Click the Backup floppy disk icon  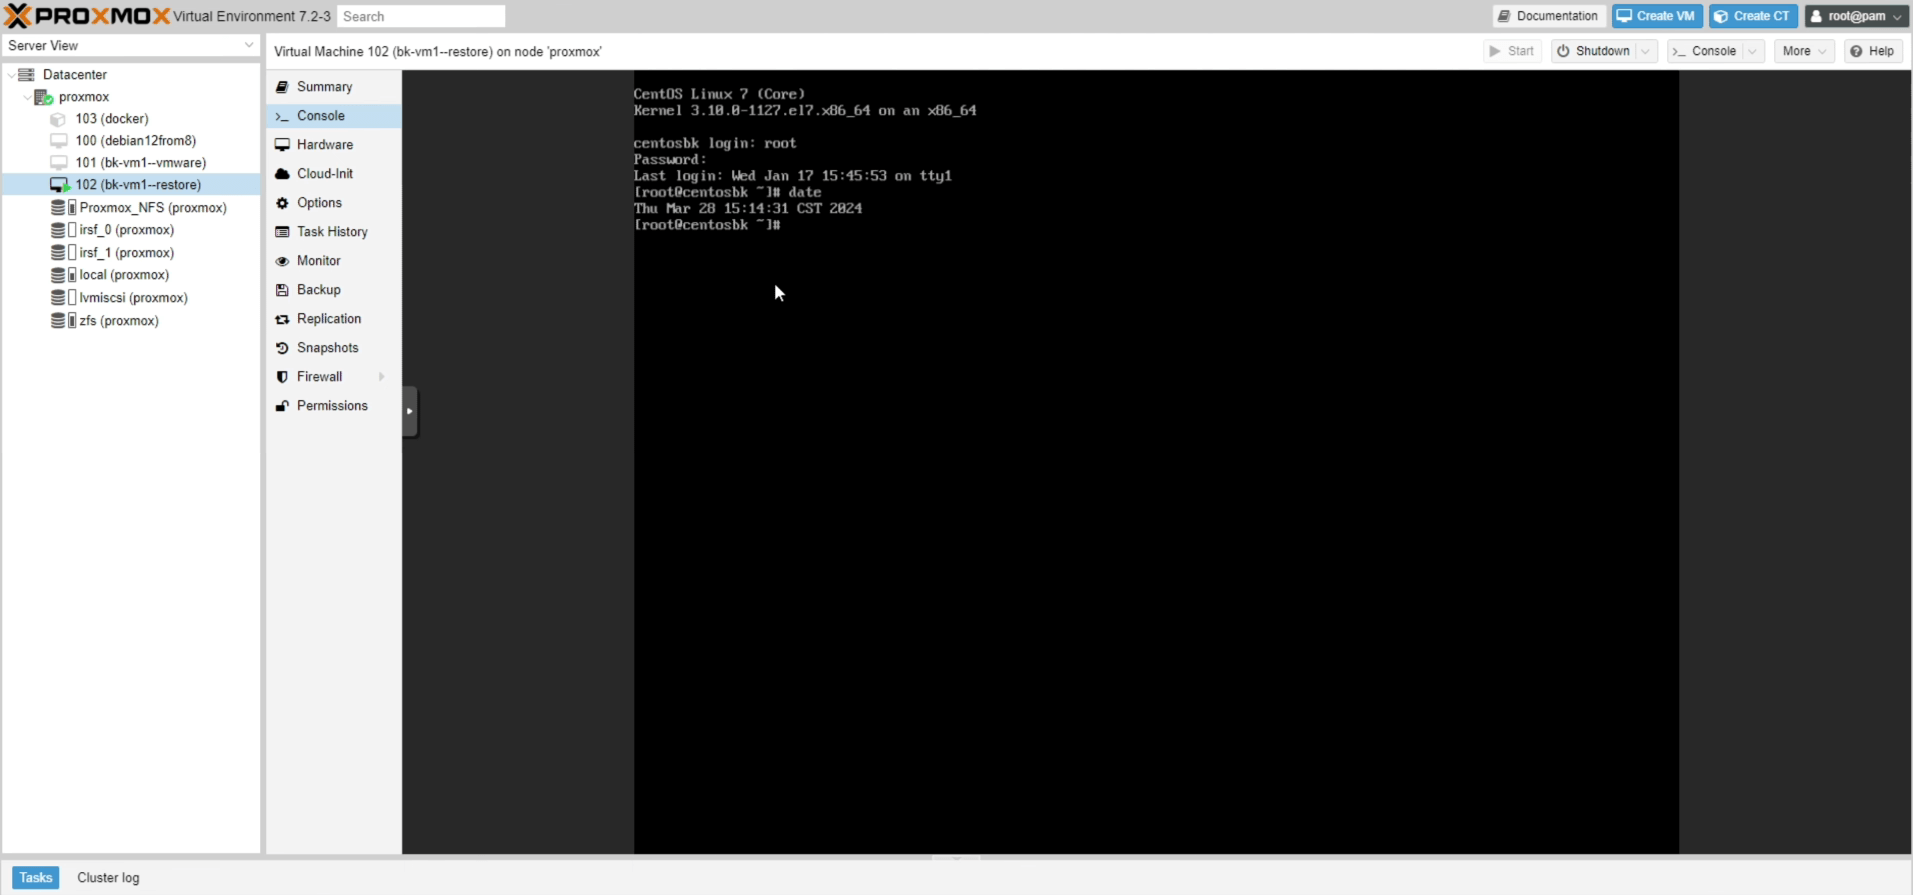point(282,290)
